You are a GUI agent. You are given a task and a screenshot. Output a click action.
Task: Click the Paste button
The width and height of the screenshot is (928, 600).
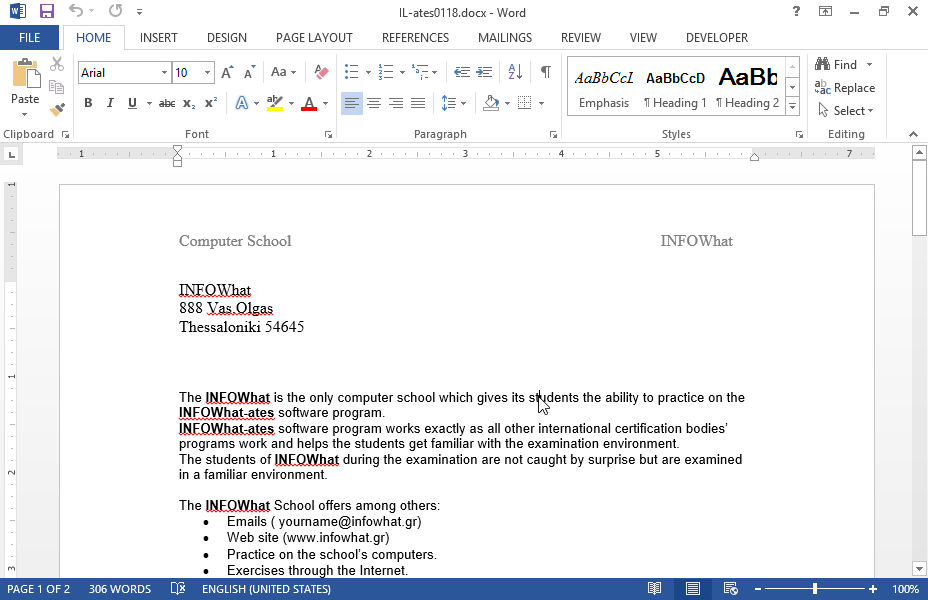tap(25, 86)
